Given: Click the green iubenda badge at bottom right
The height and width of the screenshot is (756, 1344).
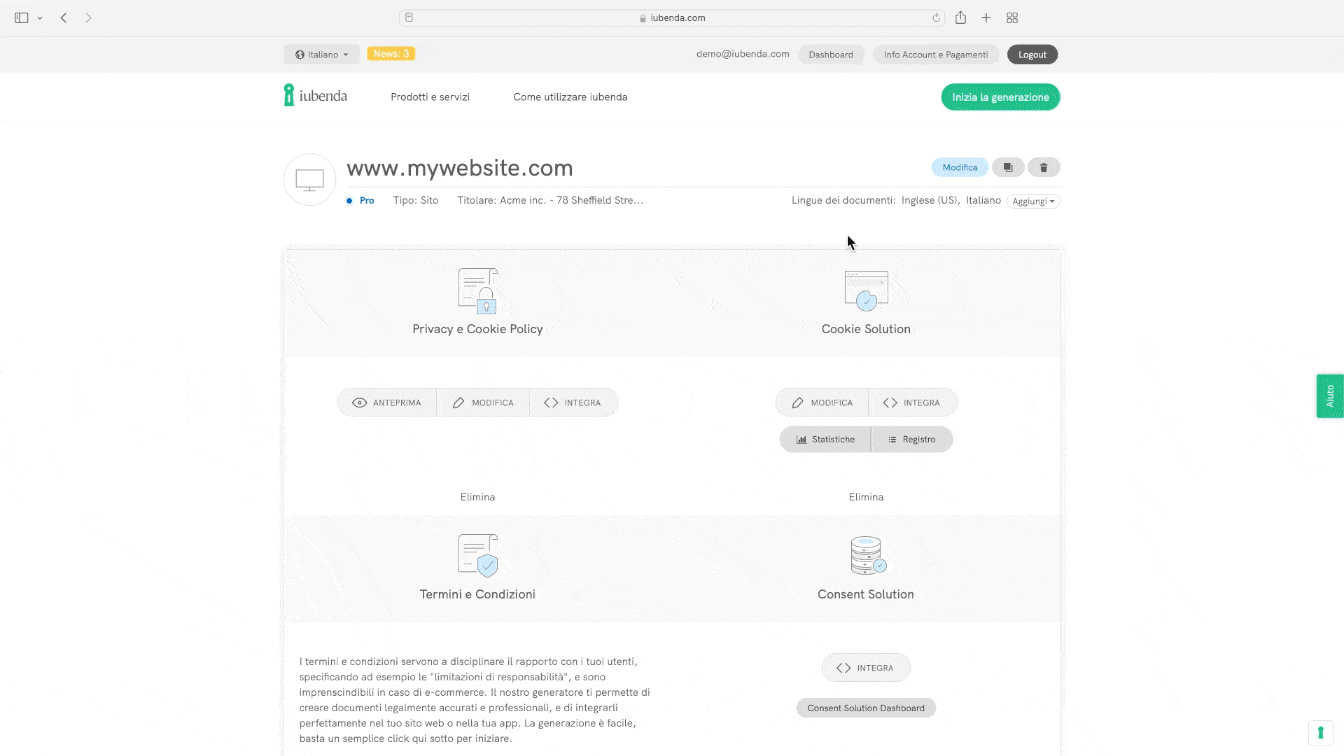Looking at the screenshot, I should [x=1321, y=732].
